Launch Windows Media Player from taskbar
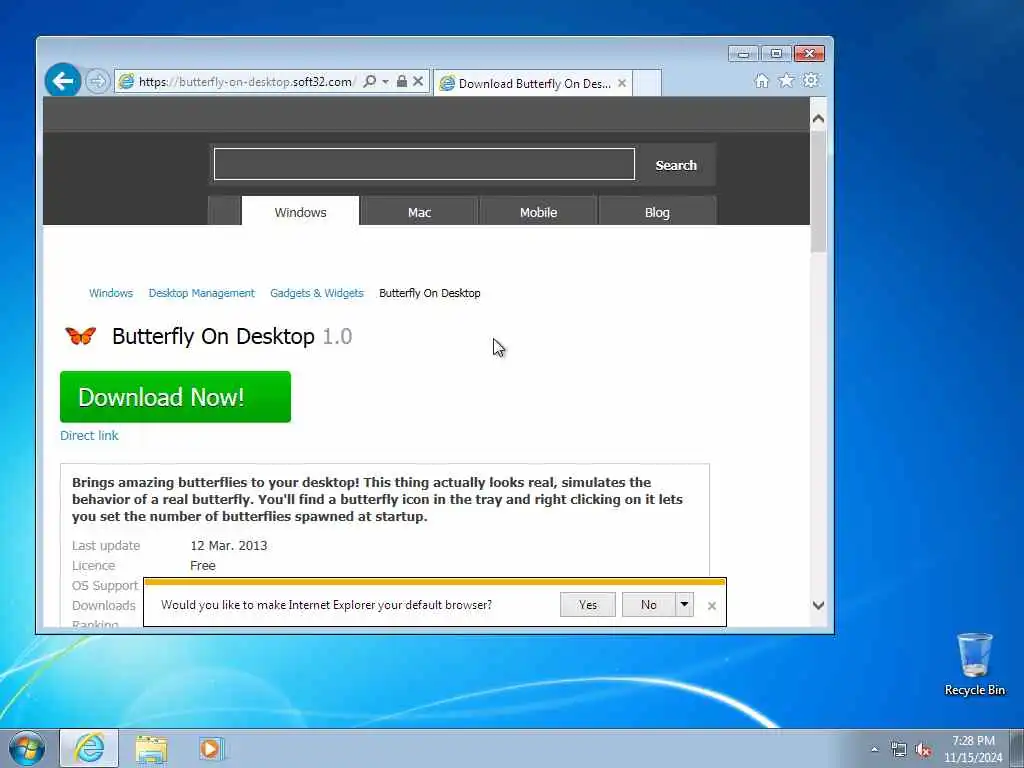This screenshot has height=768, width=1024. tap(211, 749)
